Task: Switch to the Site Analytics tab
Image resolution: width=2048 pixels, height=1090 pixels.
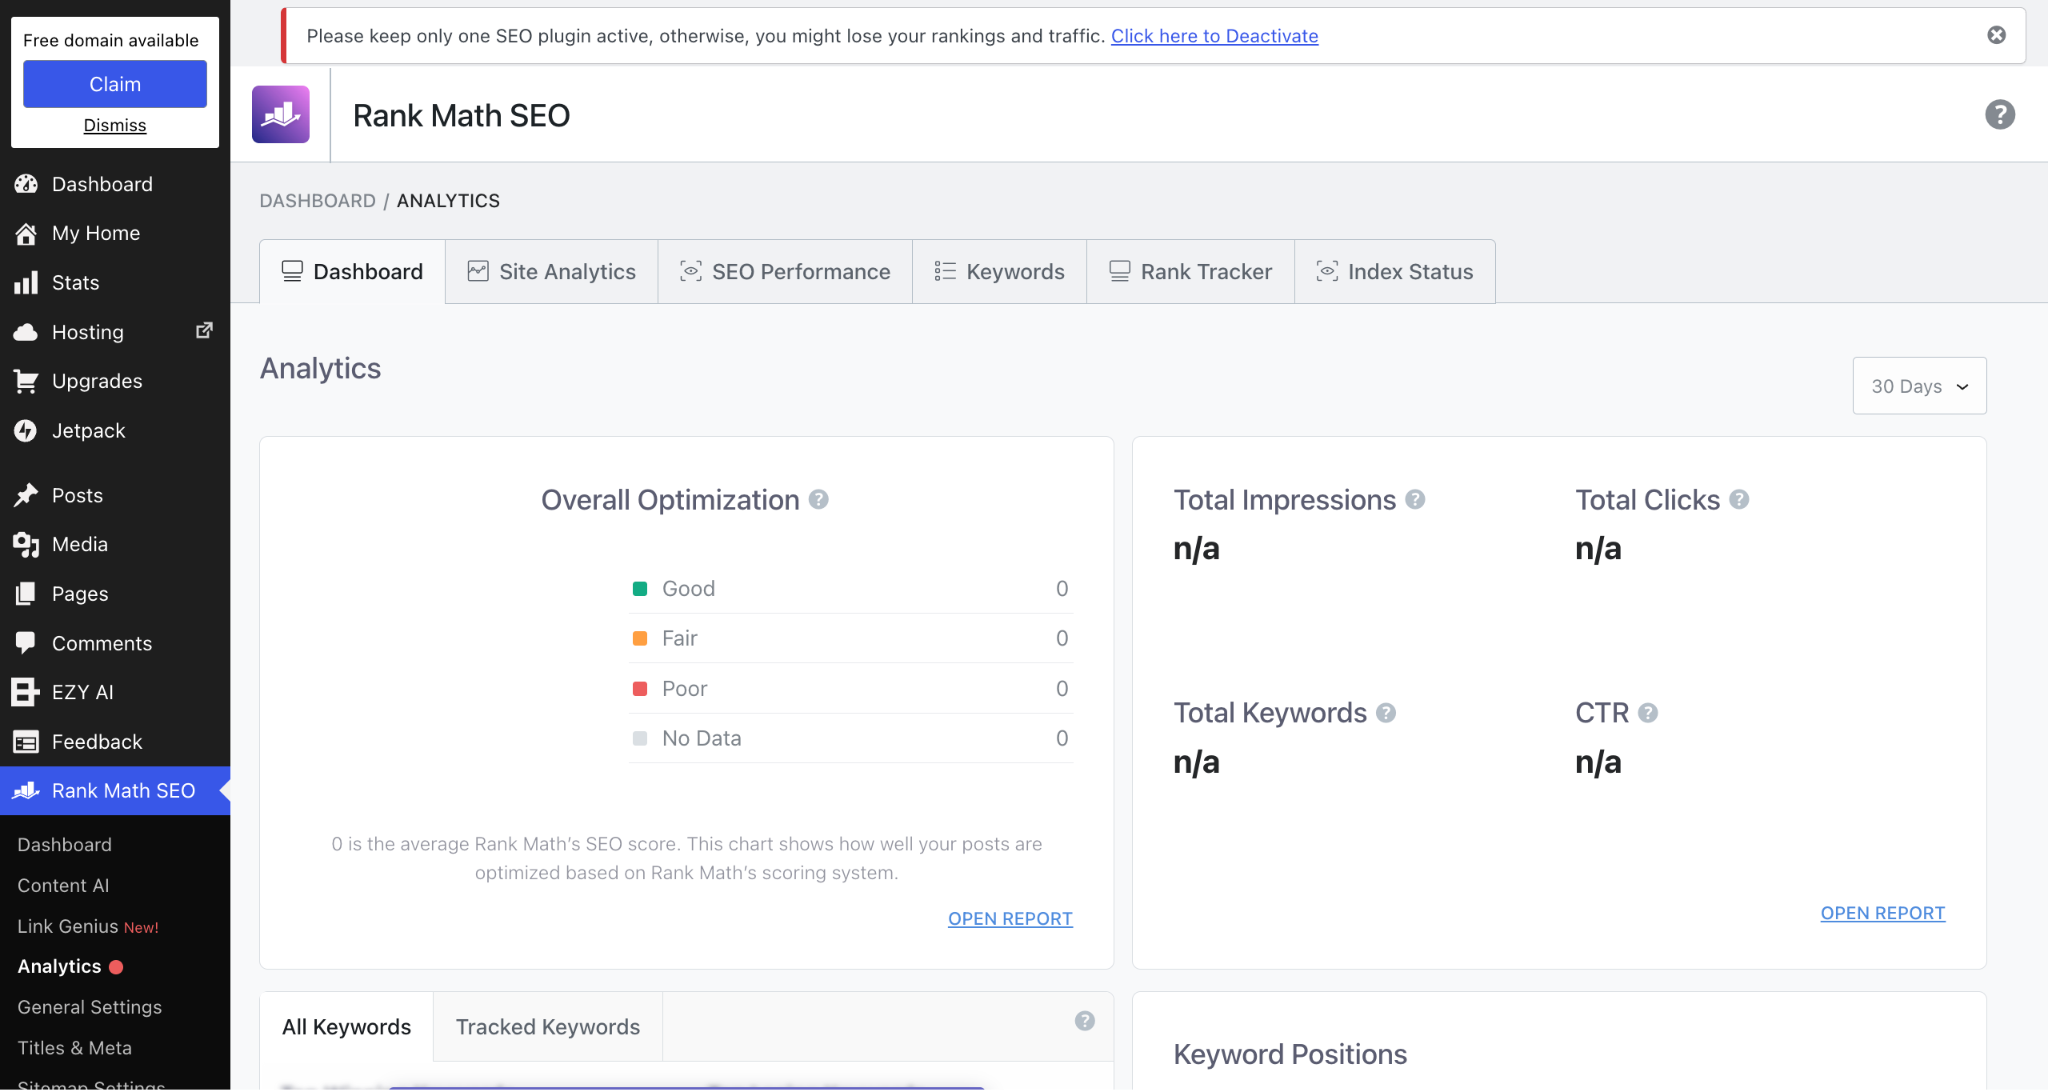Action: coord(552,271)
